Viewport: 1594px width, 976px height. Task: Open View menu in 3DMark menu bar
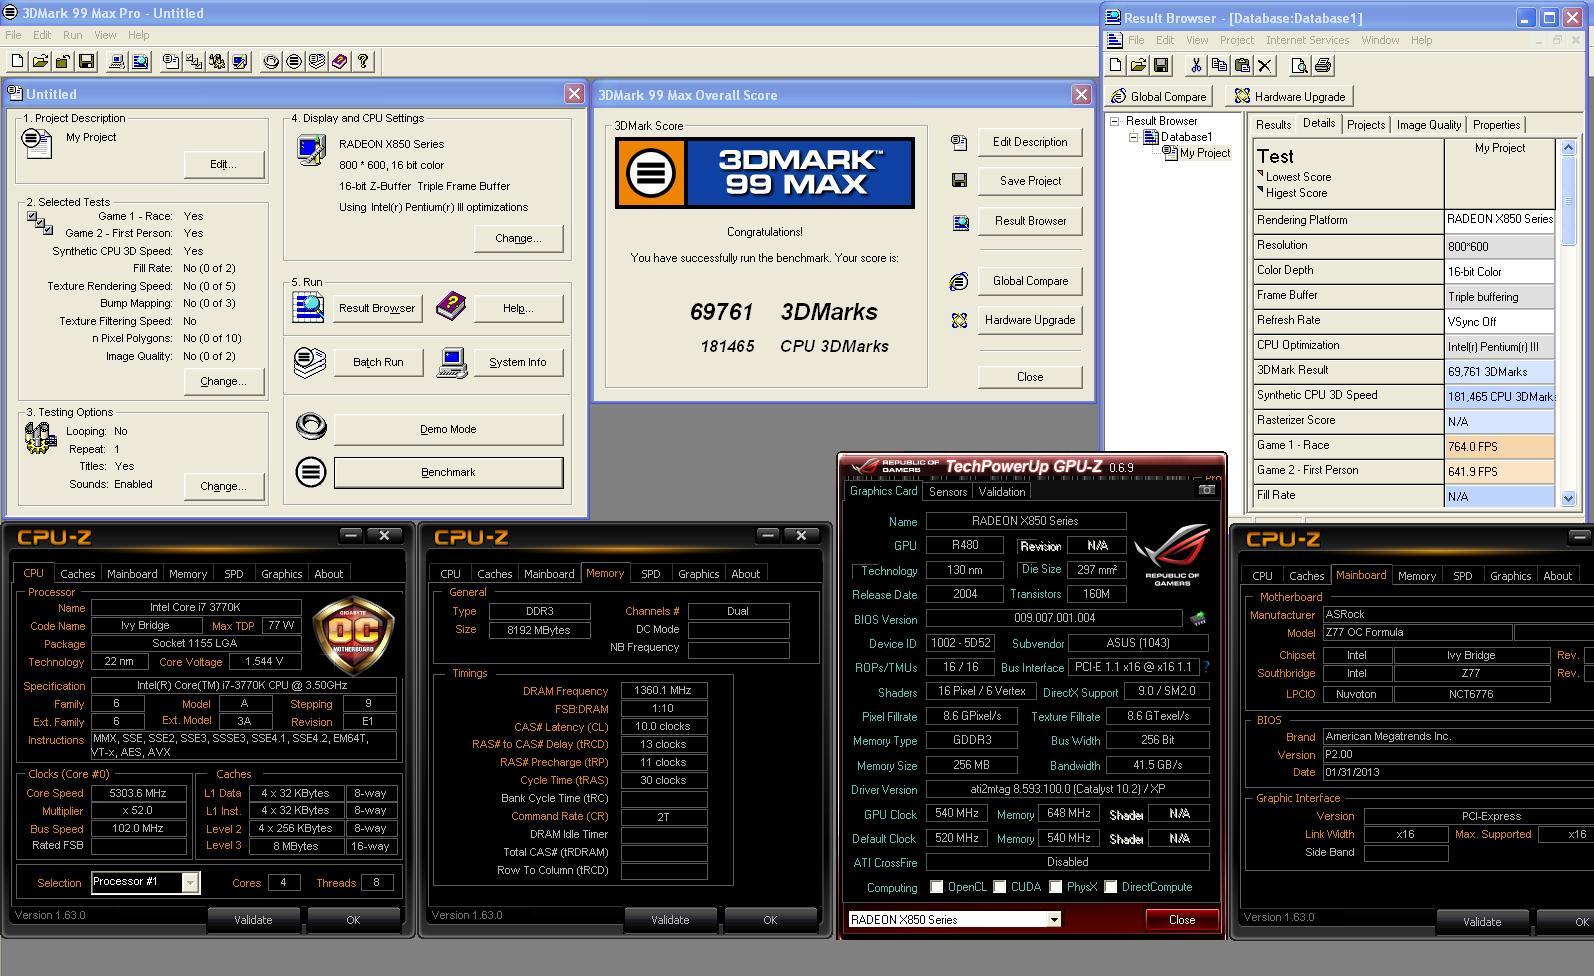[x=105, y=35]
